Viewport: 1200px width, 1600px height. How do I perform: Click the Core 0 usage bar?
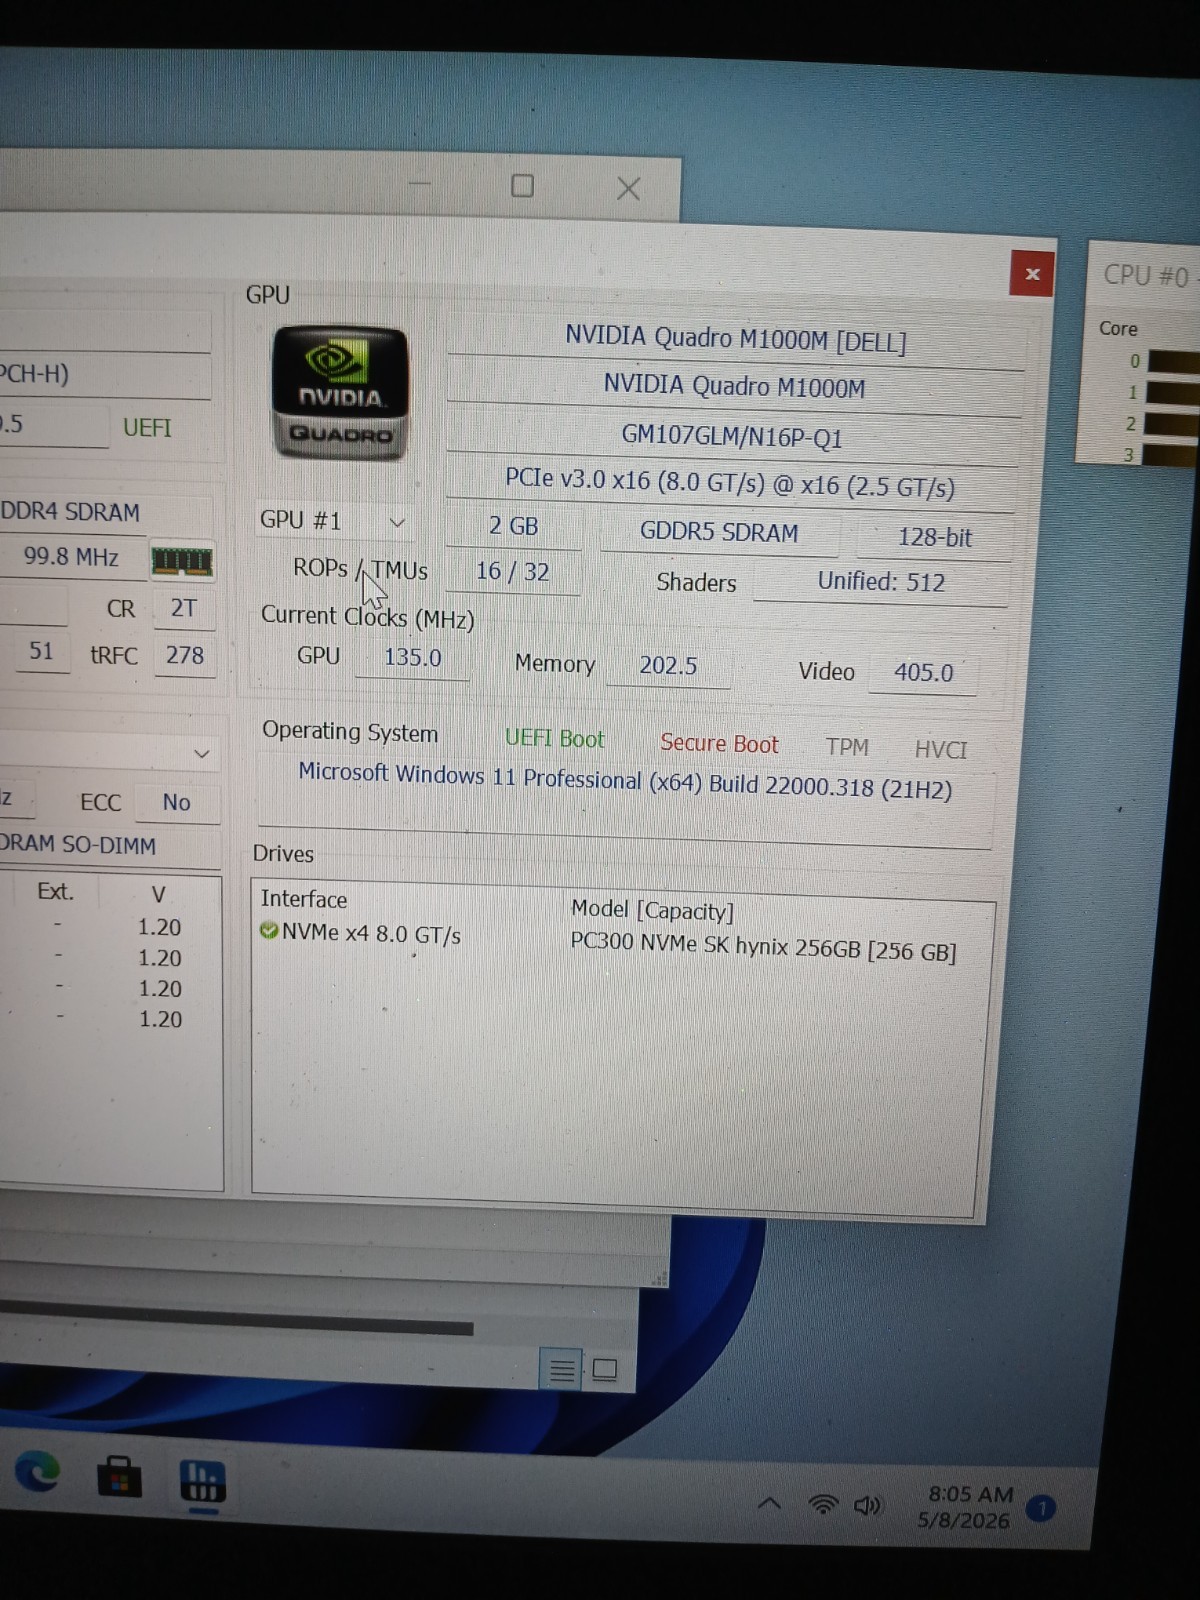1174,361
